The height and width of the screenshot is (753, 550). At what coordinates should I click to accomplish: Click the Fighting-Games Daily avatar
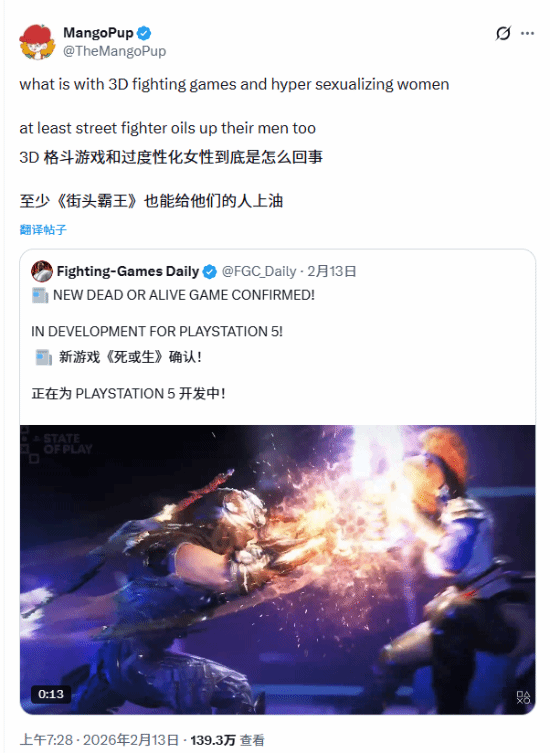tap(42, 271)
